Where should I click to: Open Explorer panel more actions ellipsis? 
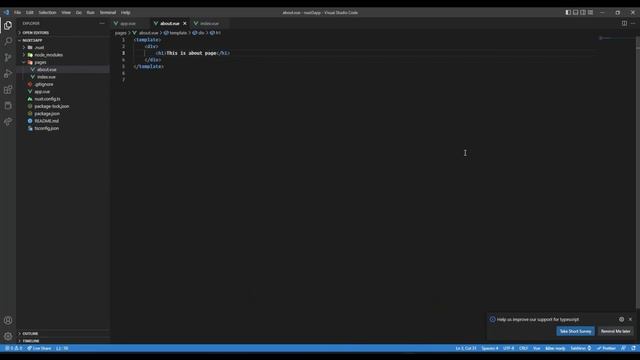(x=102, y=23)
